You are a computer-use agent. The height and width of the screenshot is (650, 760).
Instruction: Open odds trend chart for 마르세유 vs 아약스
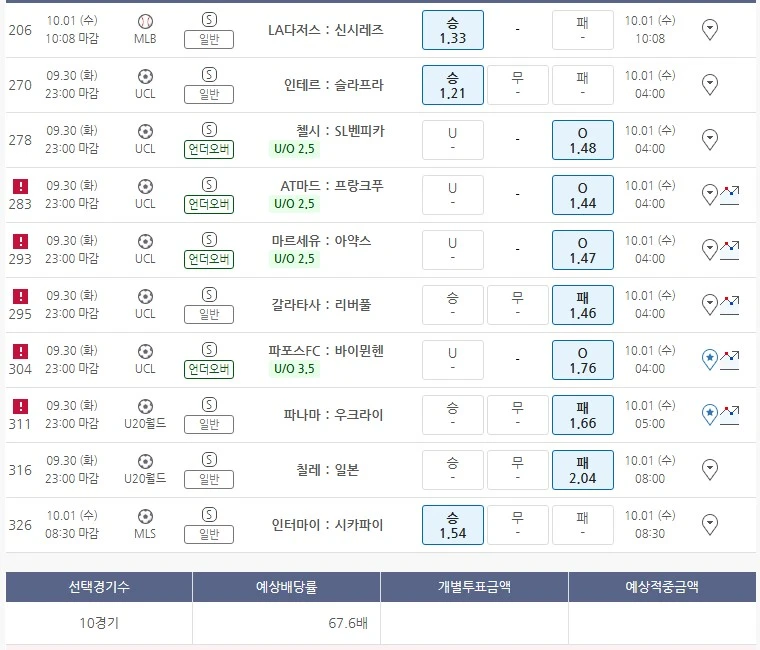click(730, 249)
